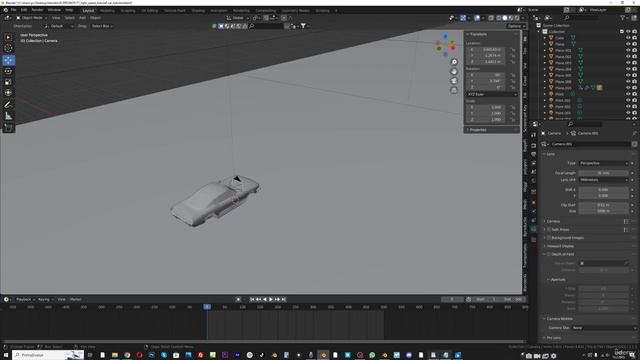Switch to the Layout workspace tab
The image size is (640, 360).
coord(88,10)
